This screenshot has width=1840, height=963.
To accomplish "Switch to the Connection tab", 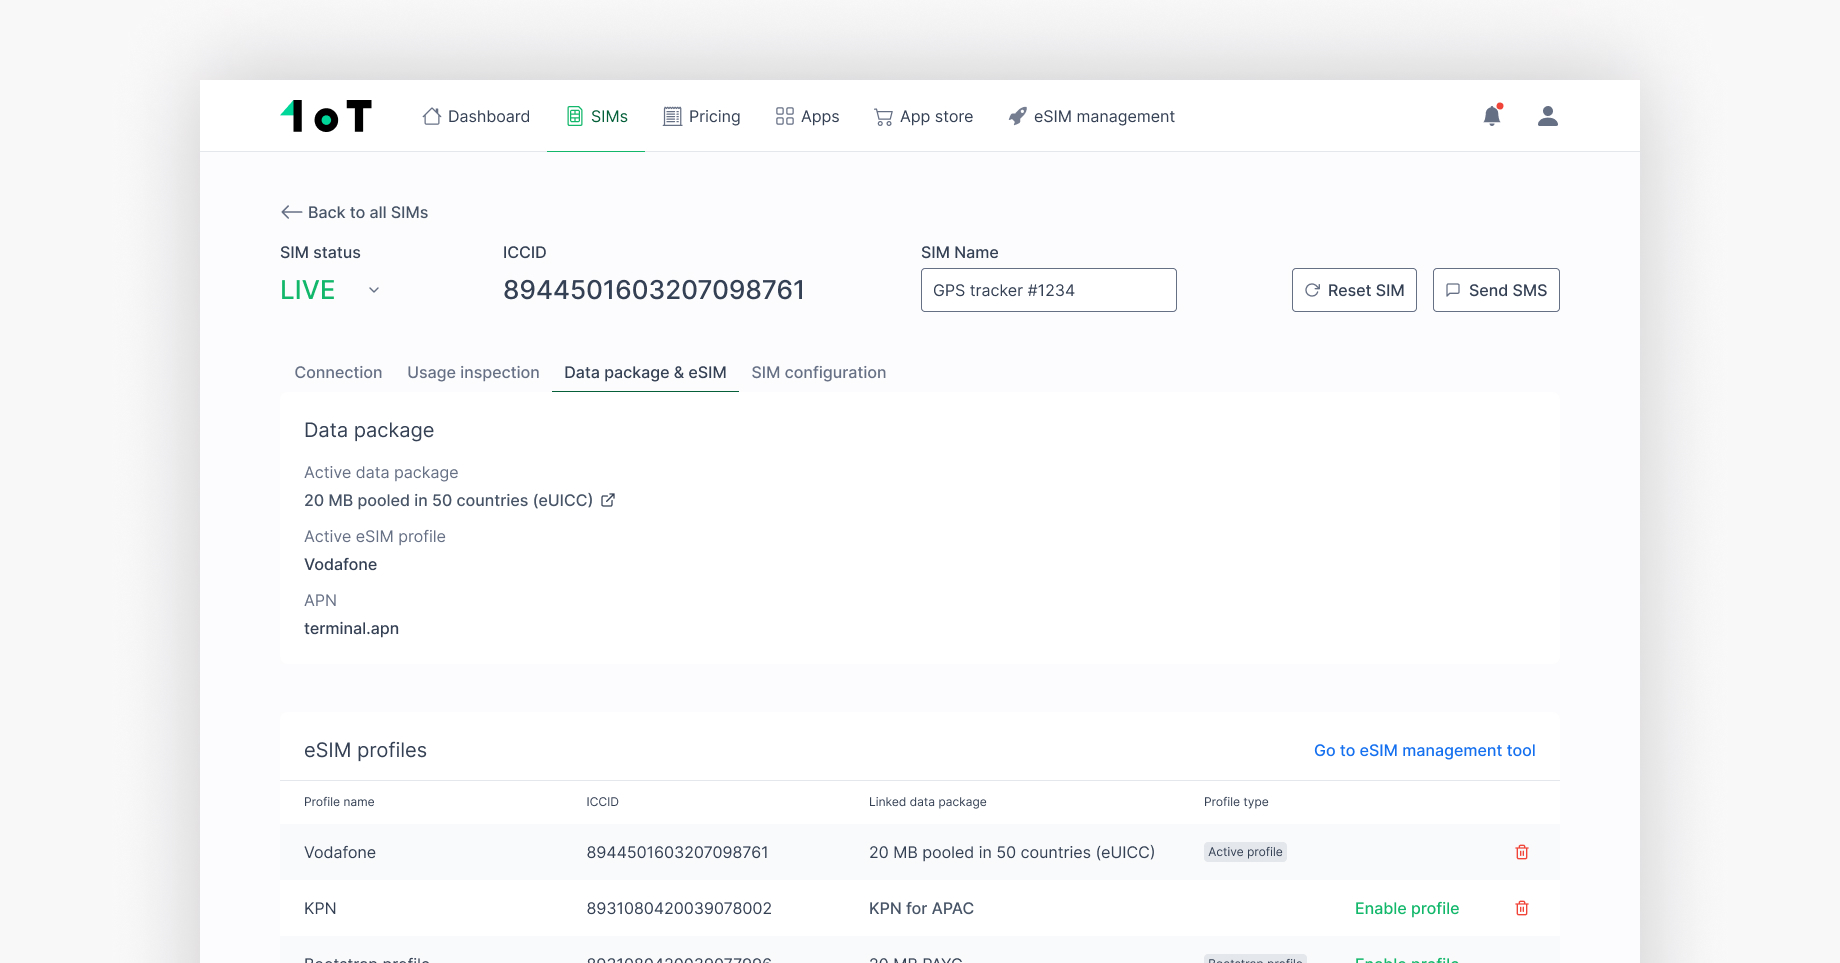I will (x=338, y=372).
